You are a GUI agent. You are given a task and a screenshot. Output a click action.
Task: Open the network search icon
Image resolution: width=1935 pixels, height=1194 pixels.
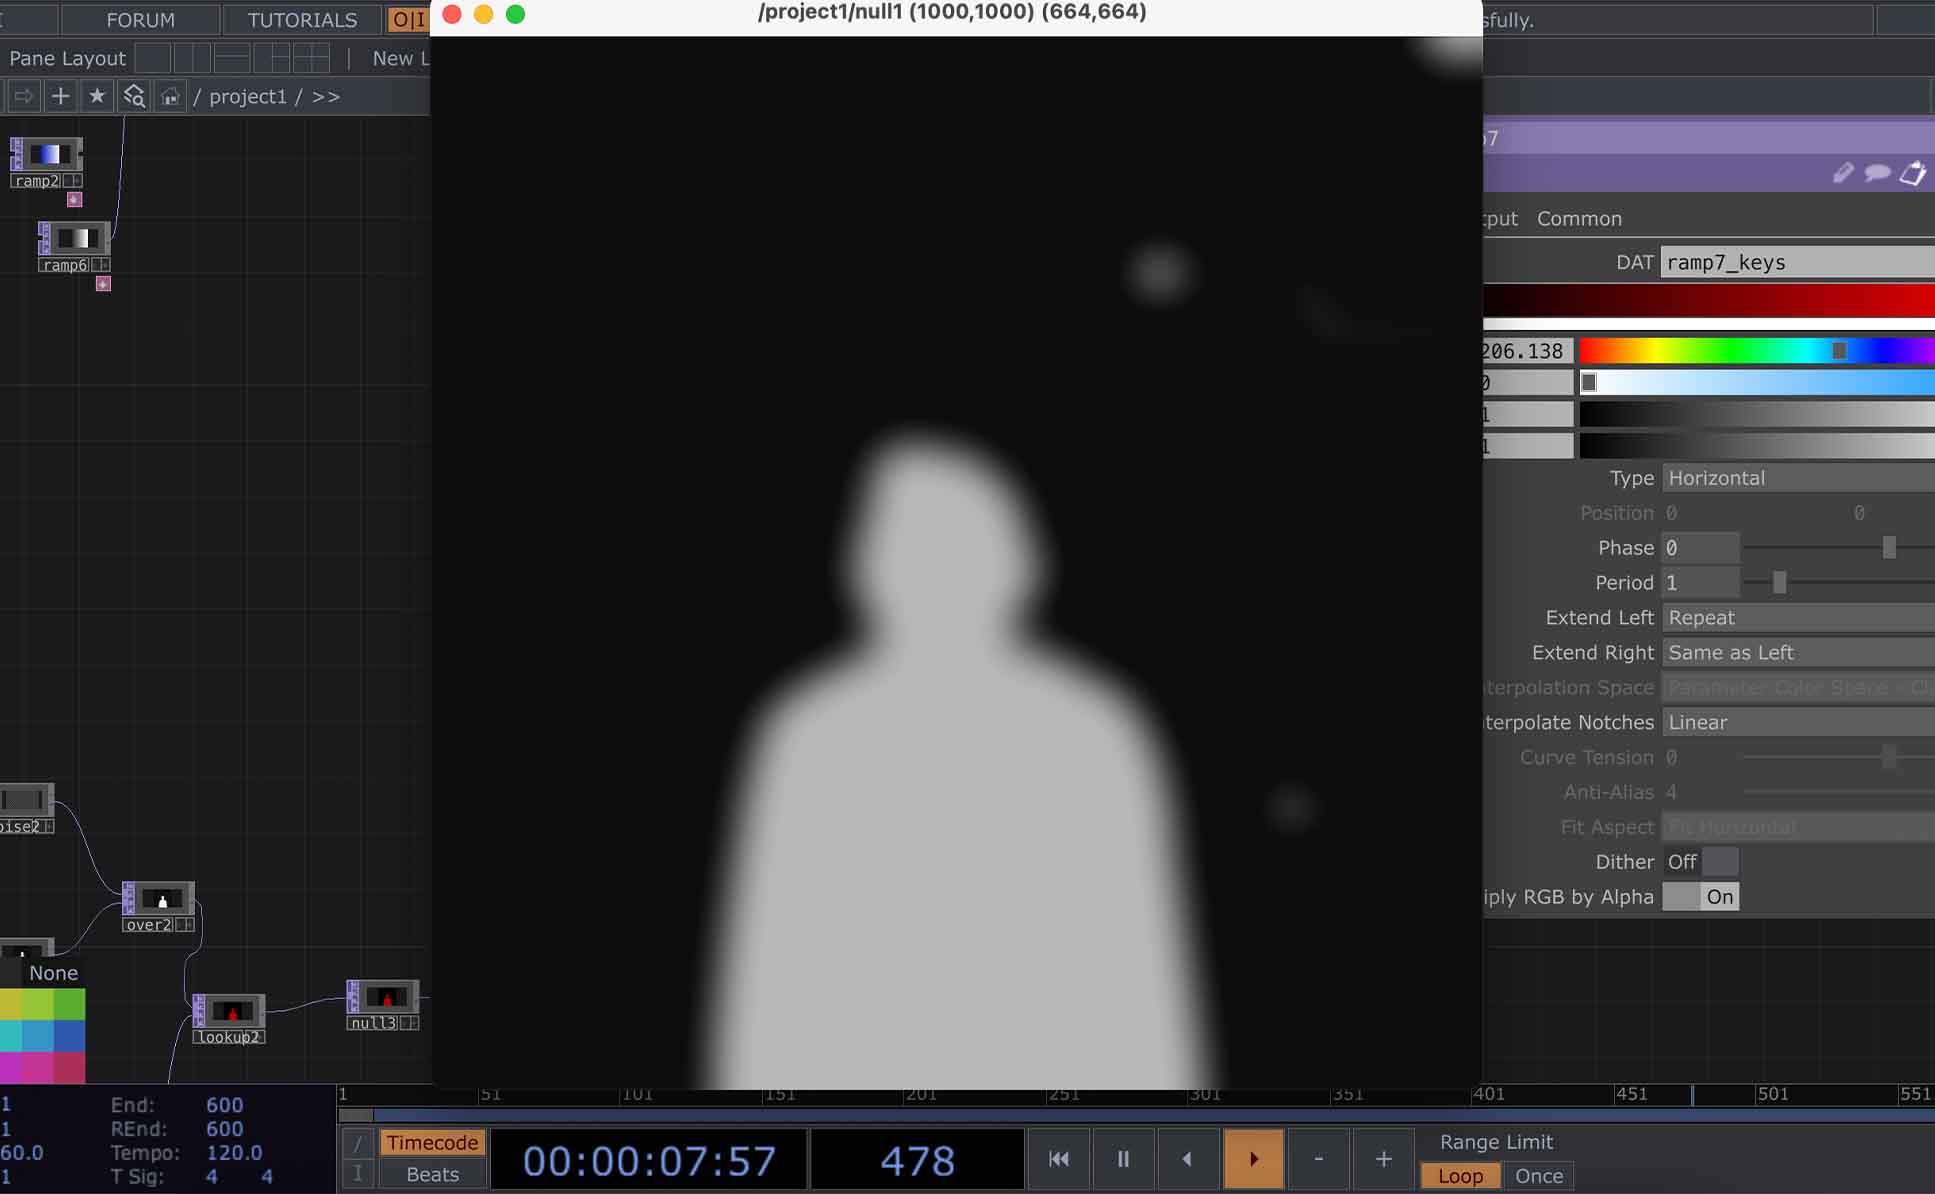[134, 96]
